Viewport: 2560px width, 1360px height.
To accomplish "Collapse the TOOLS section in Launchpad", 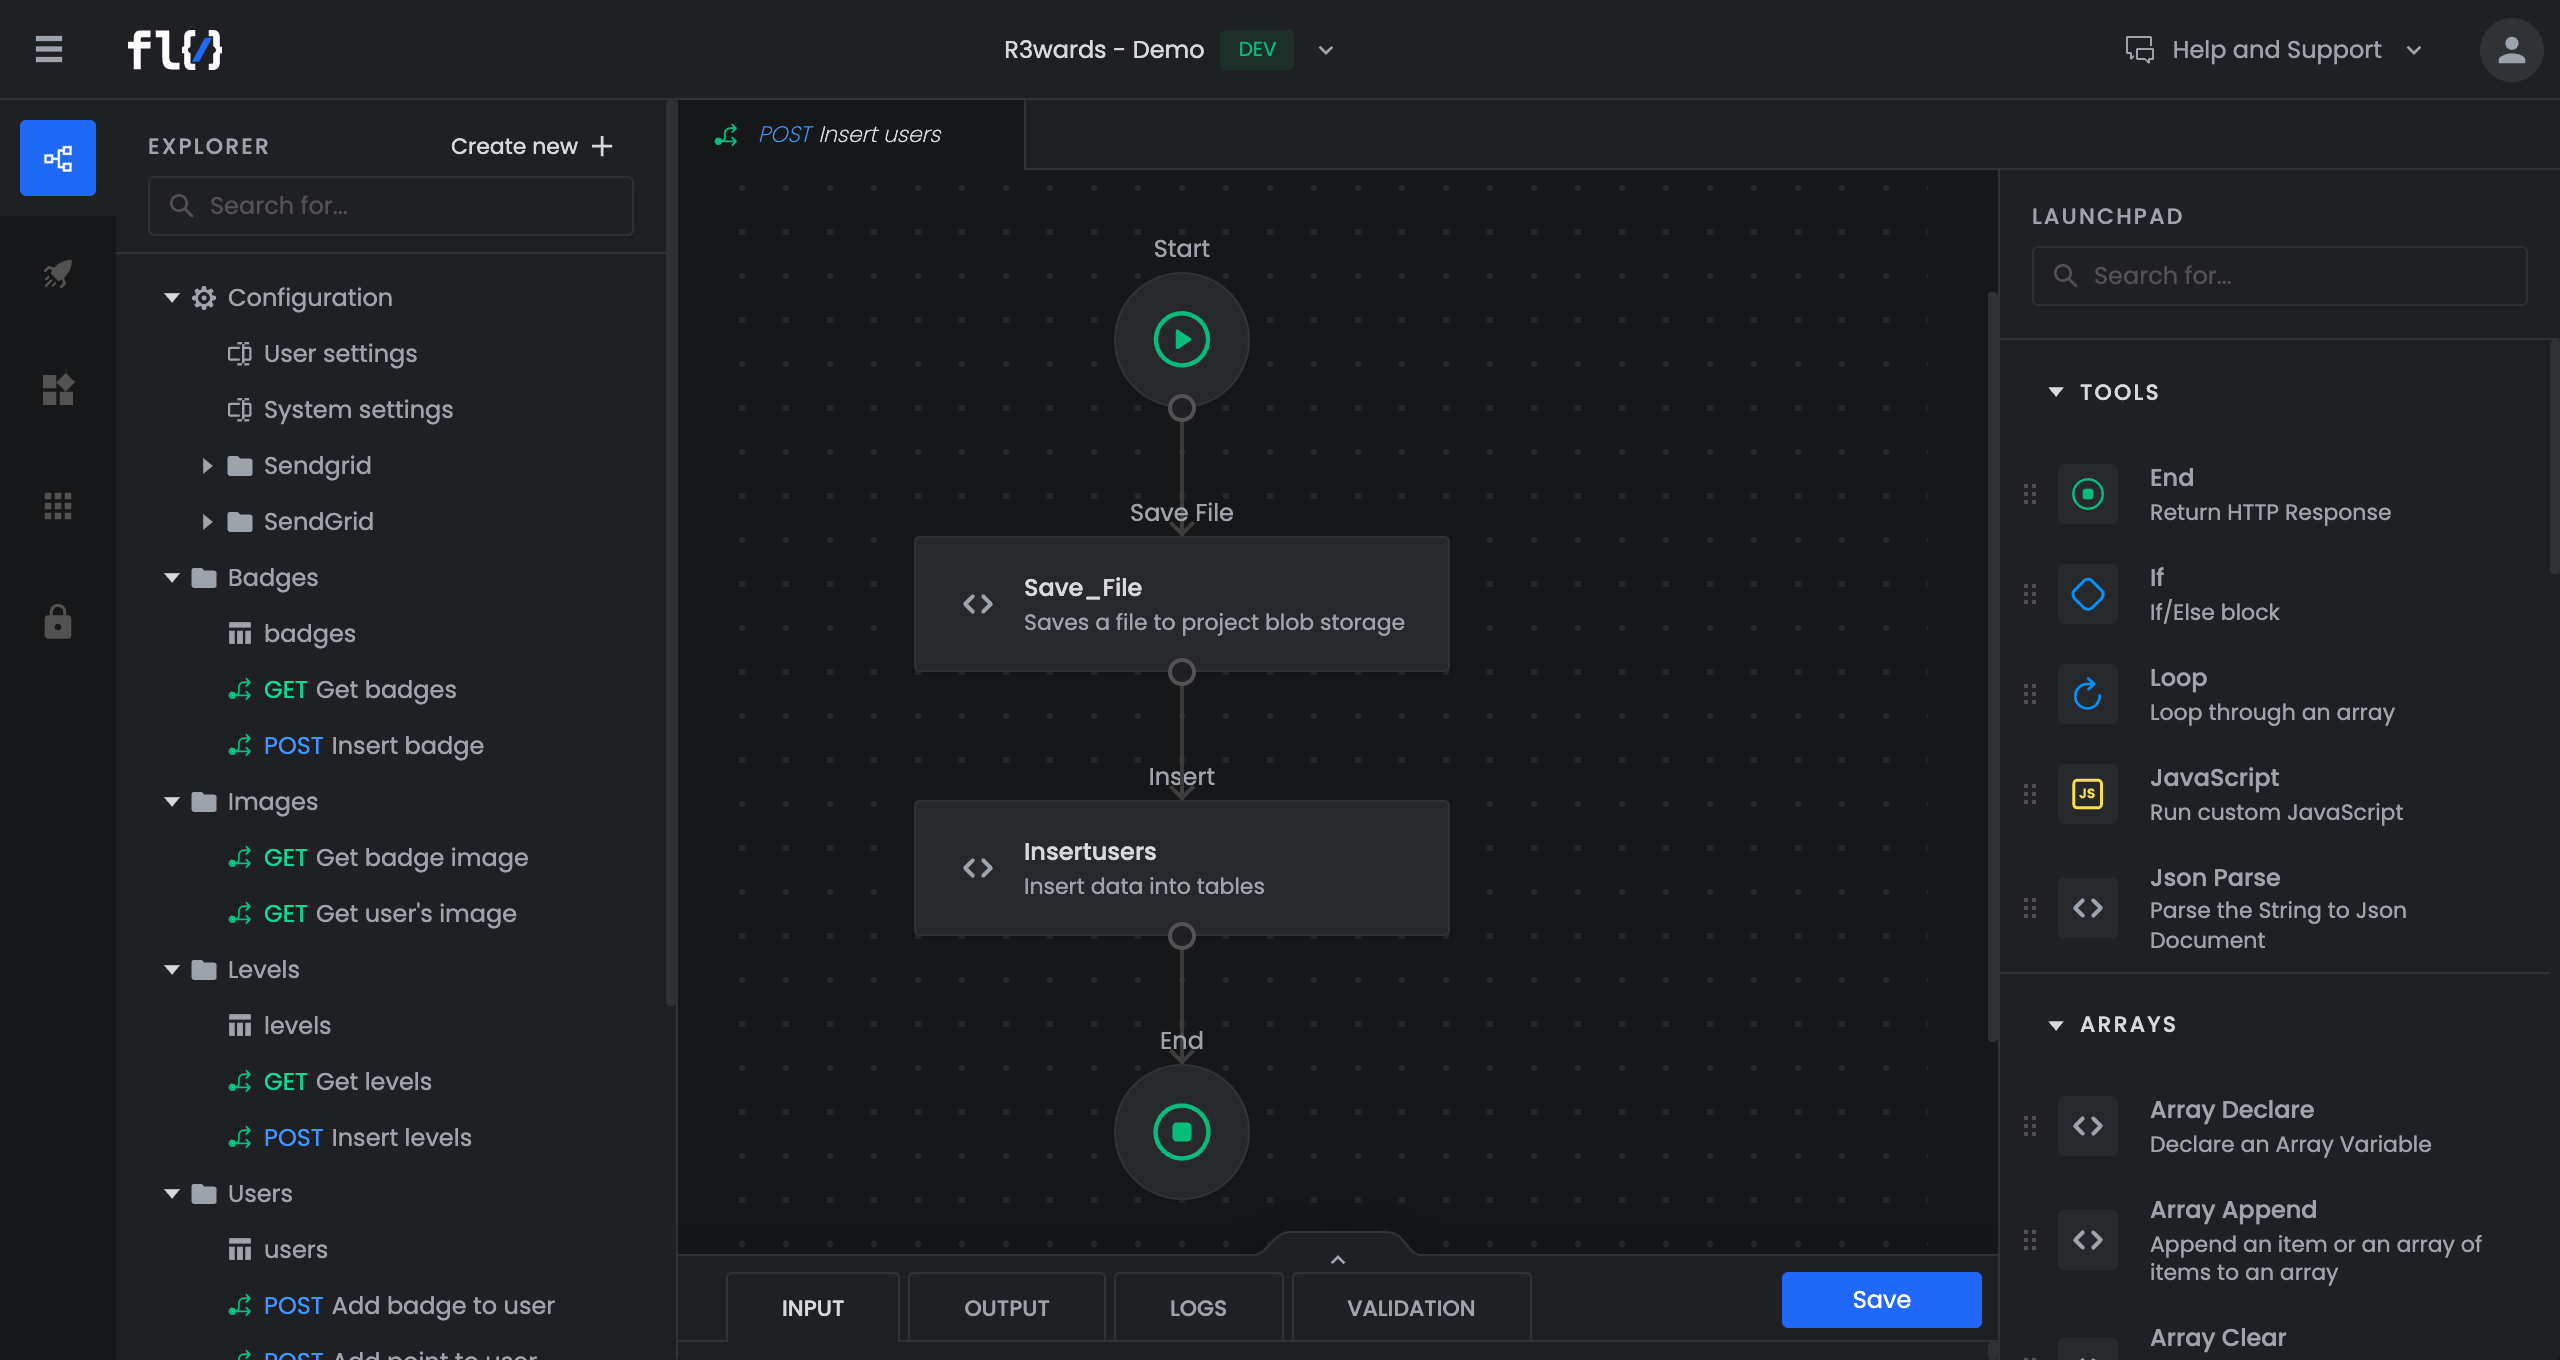I will pyautogui.click(x=2056, y=392).
